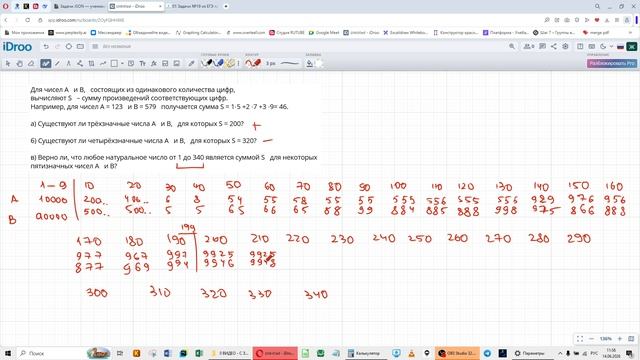This screenshot has width=640, height=360.
Task: Open iDroo board settings gear
Action: tap(565, 47)
